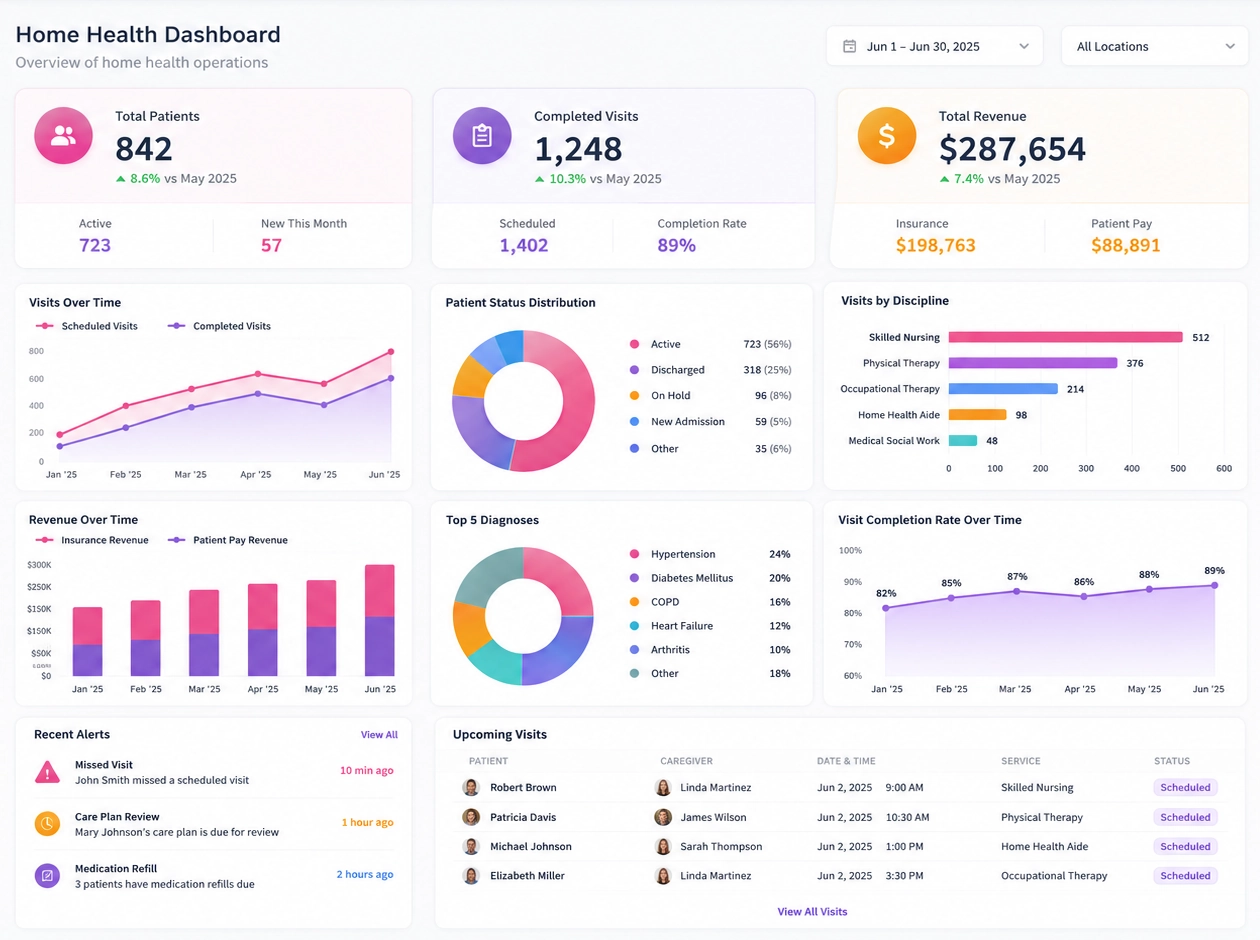1260x940 pixels.
Task: Click the Total Revenue dollar icon
Action: tap(887, 136)
